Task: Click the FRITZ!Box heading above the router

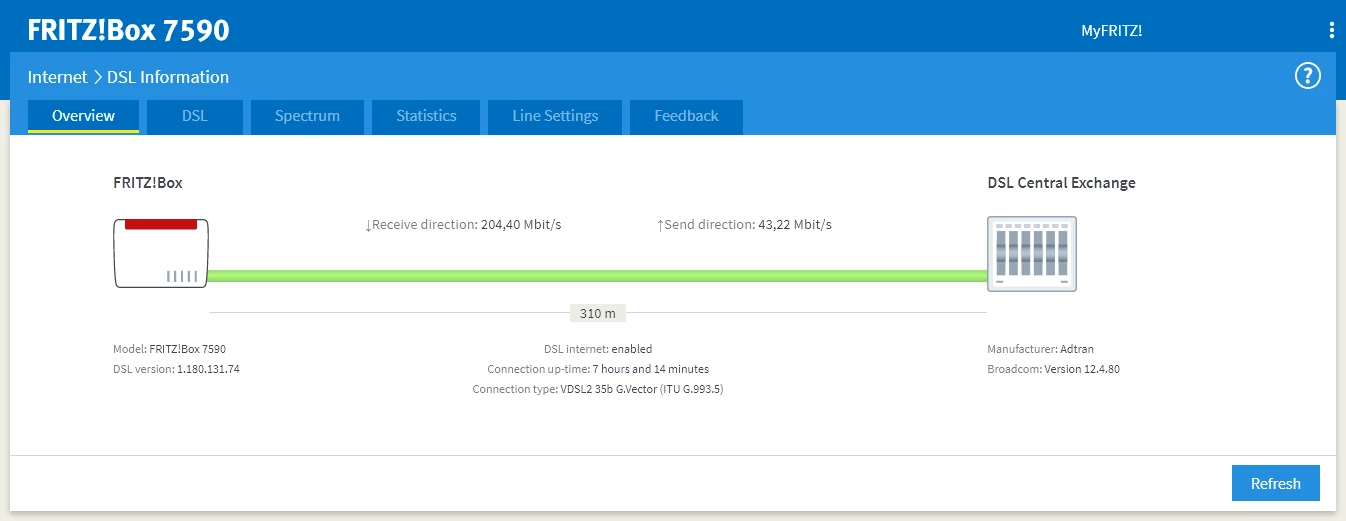Action: pyautogui.click(x=148, y=183)
